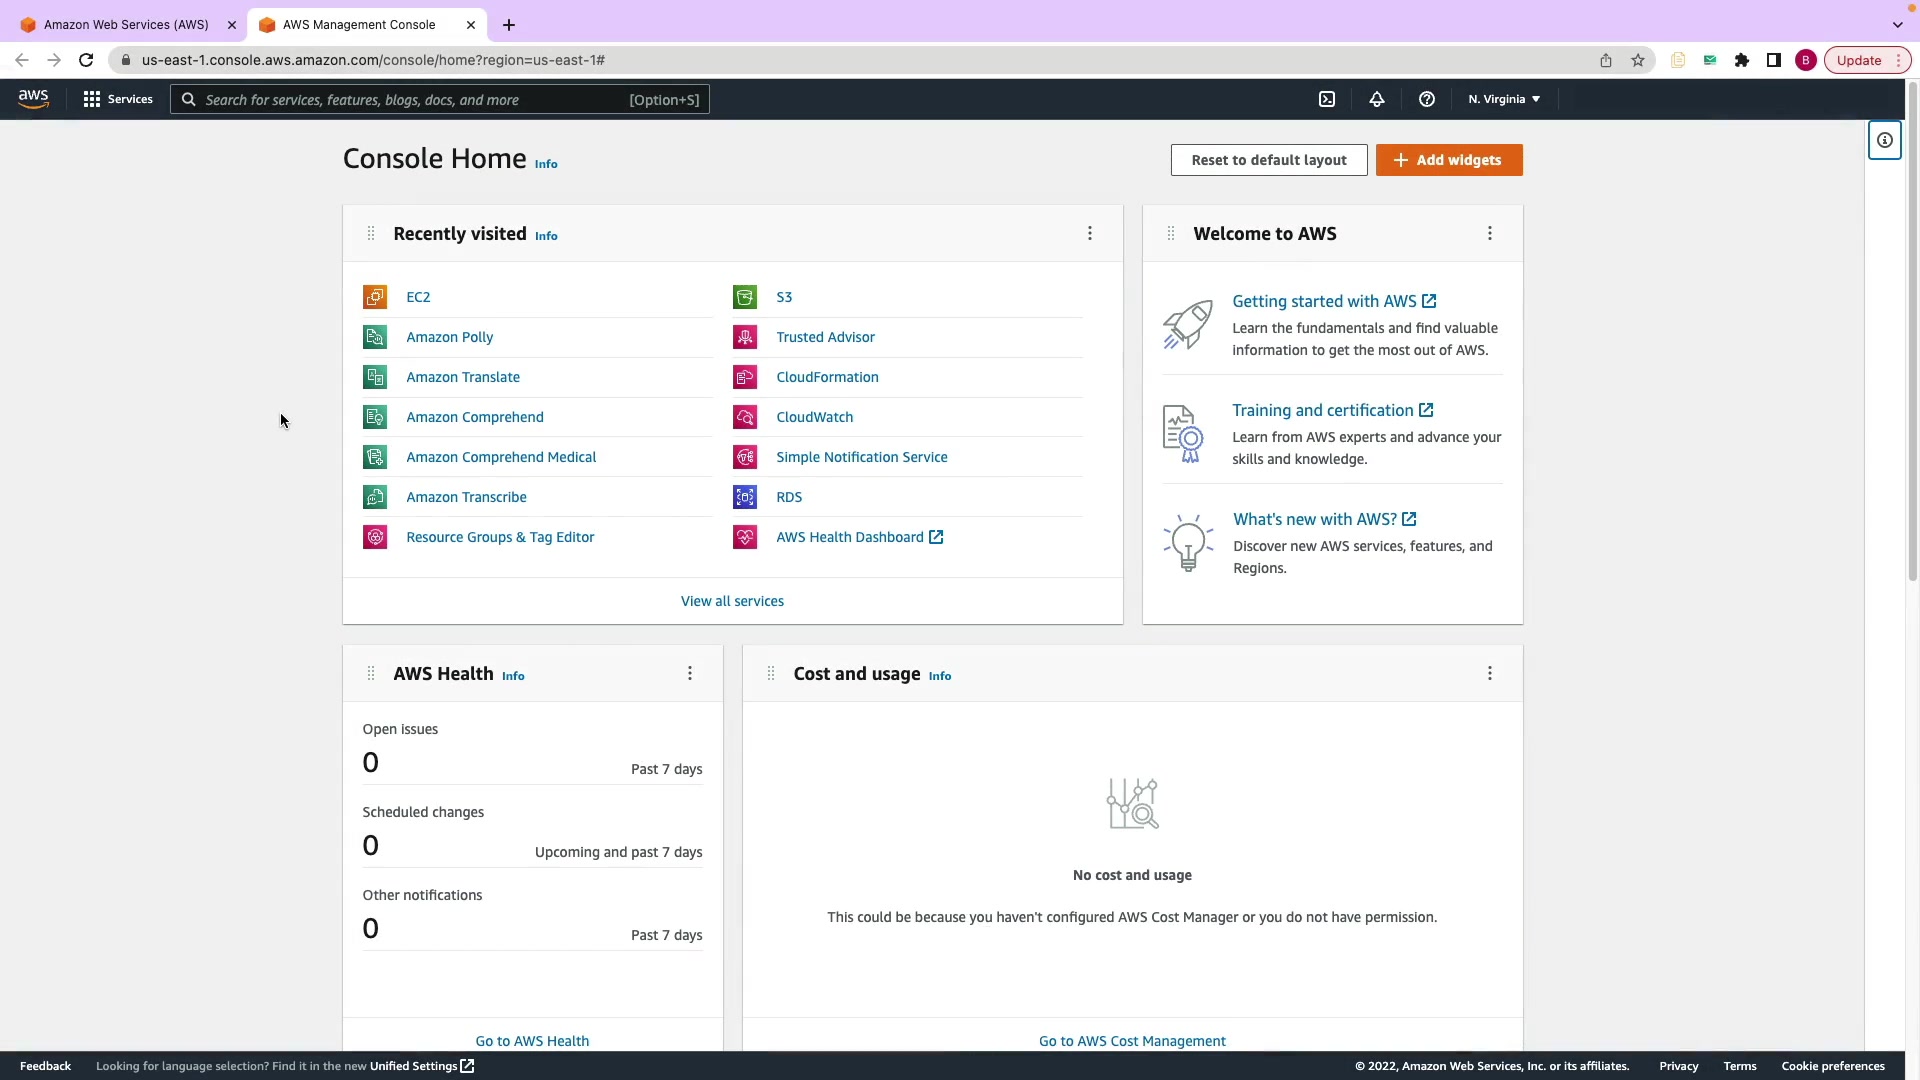Open the info panel icon at right edge
This screenshot has height=1080, width=1920.
pyautogui.click(x=1884, y=141)
